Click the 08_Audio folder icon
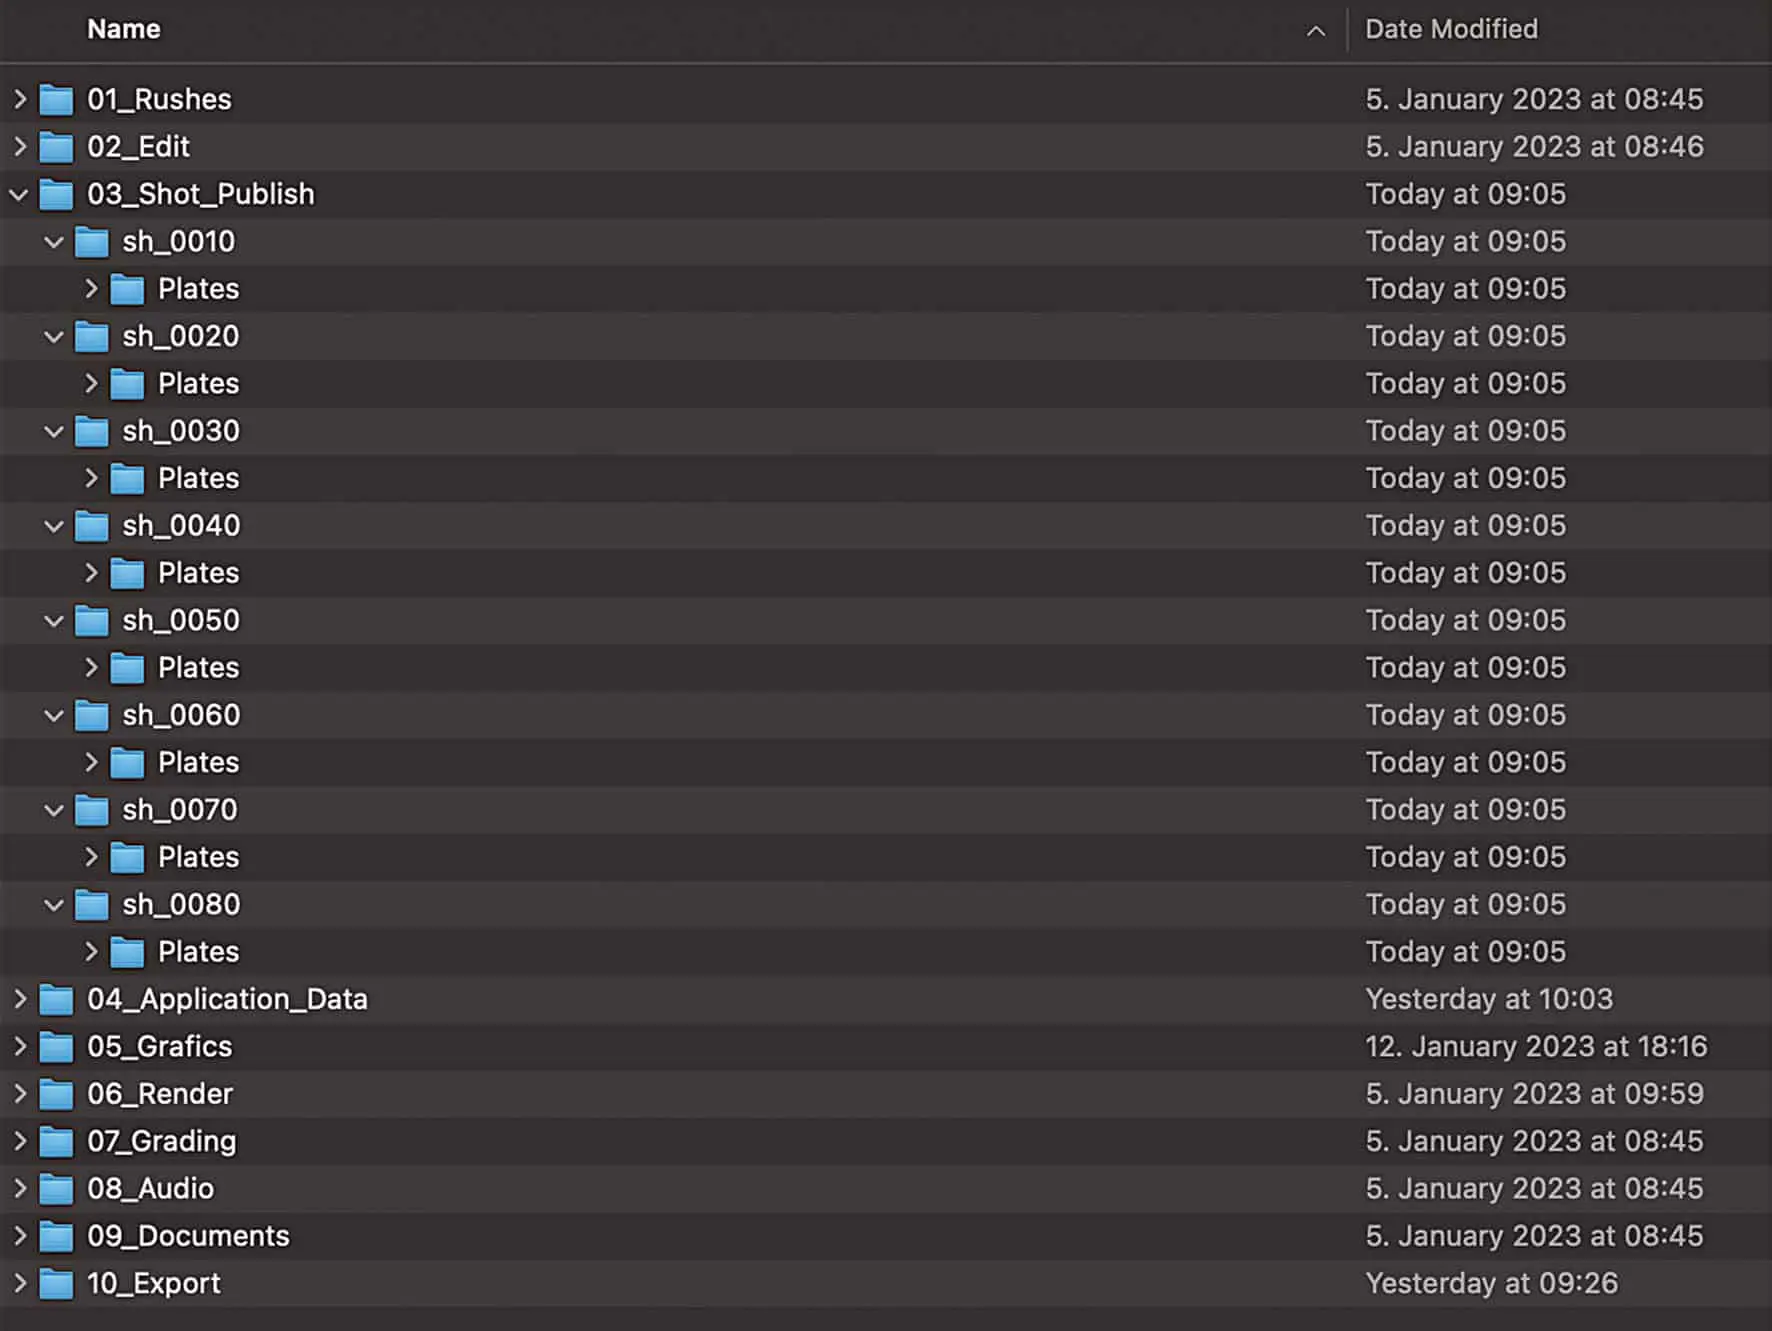1772x1331 pixels. coord(56,1189)
